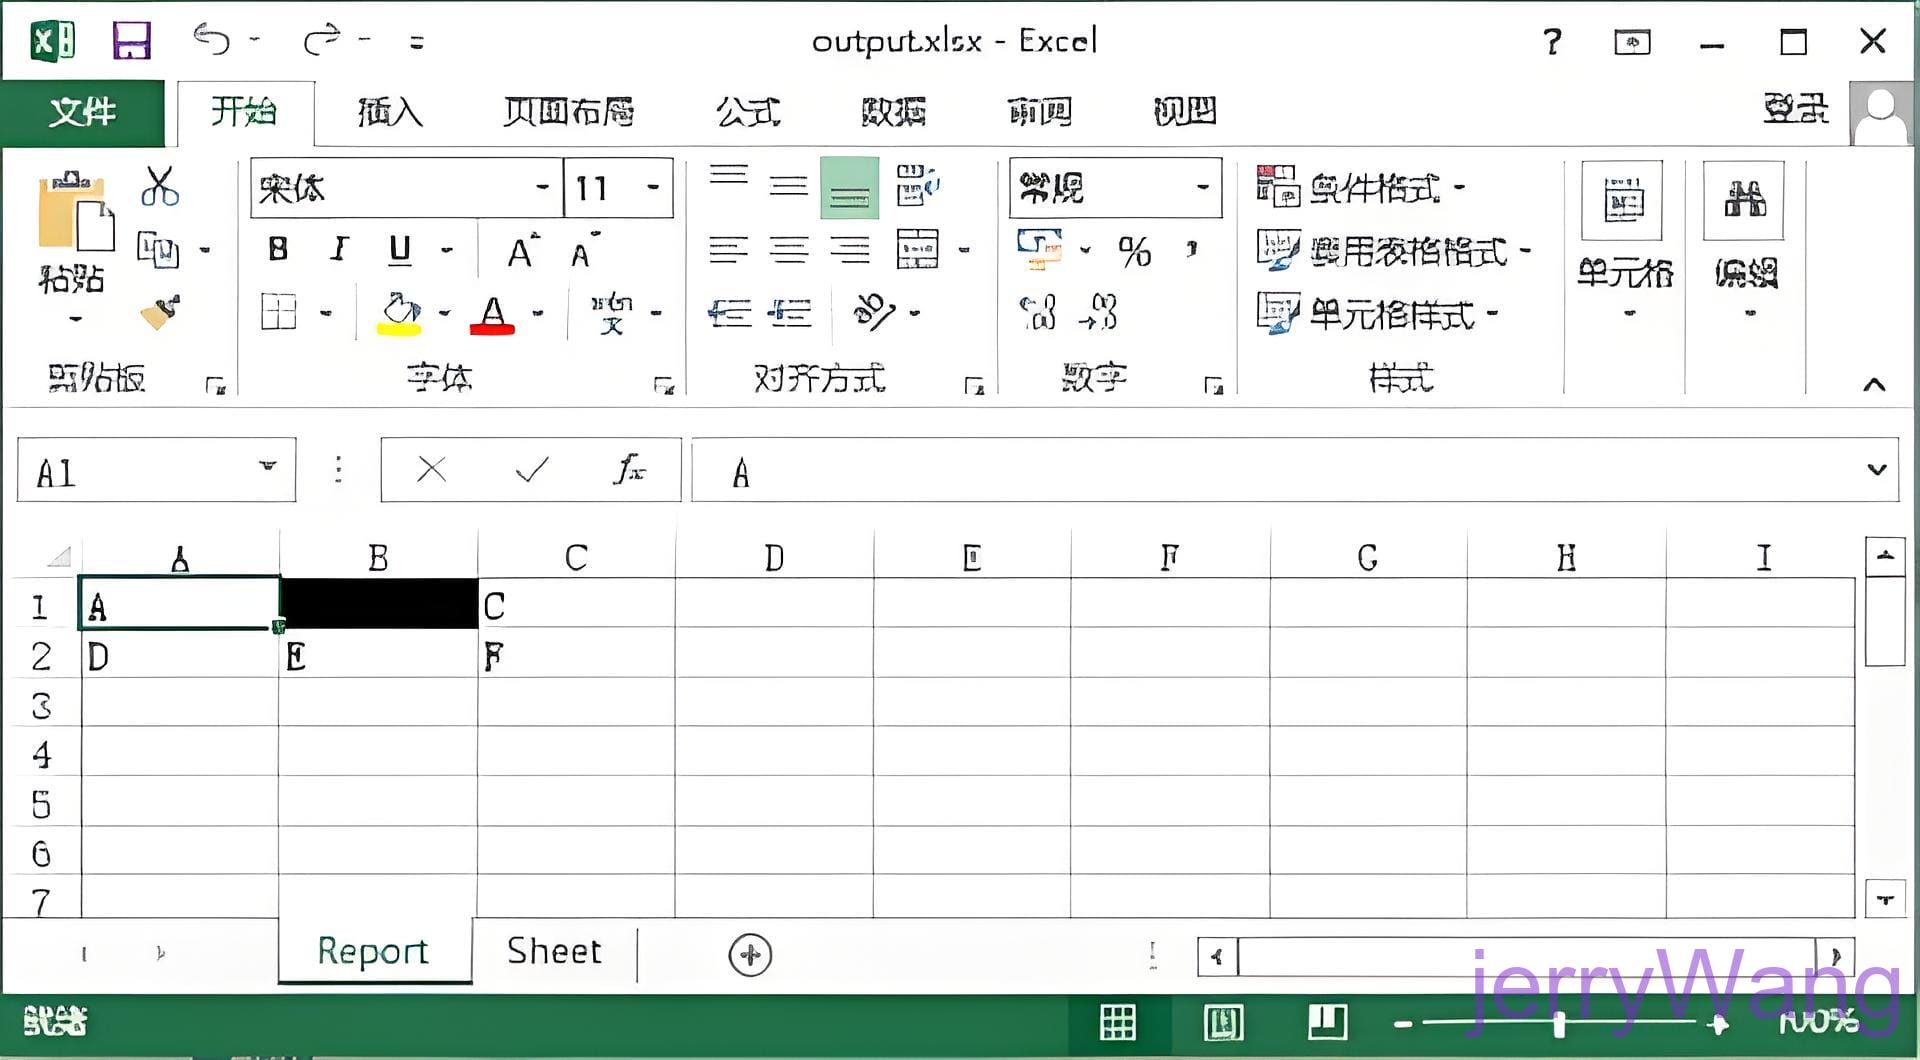
Task: Expand the number format dropdown 常规
Action: click(1202, 187)
